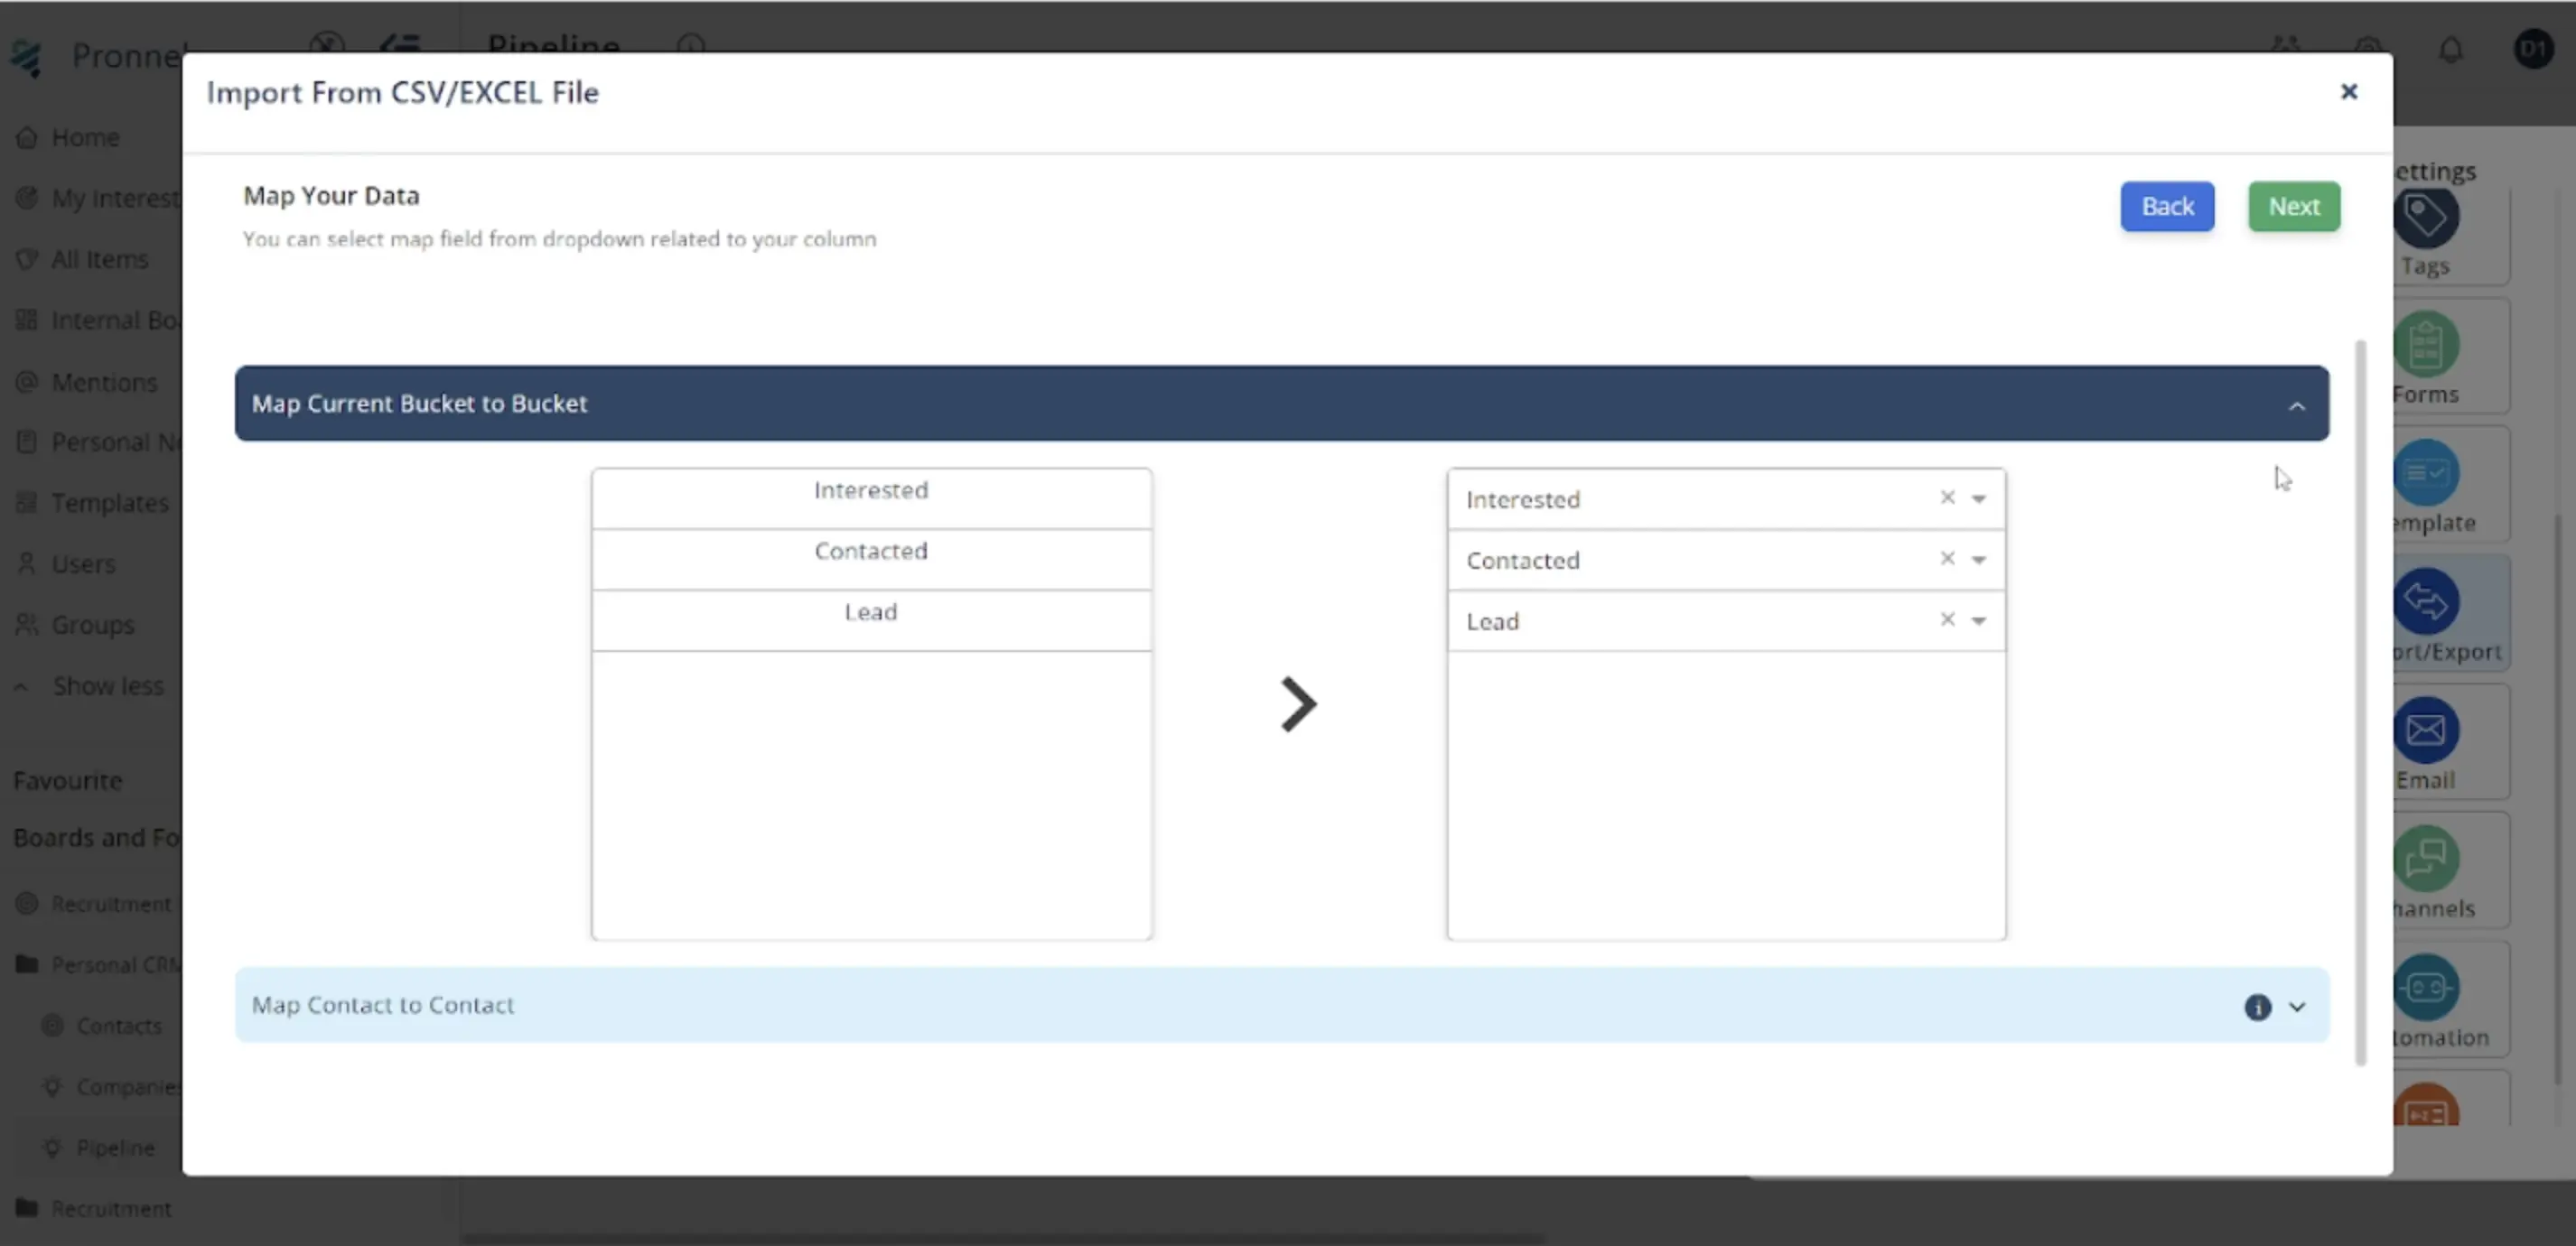Open info icon on Map Contact to Contact
The height and width of the screenshot is (1246, 2576).
(x=2257, y=1006)
